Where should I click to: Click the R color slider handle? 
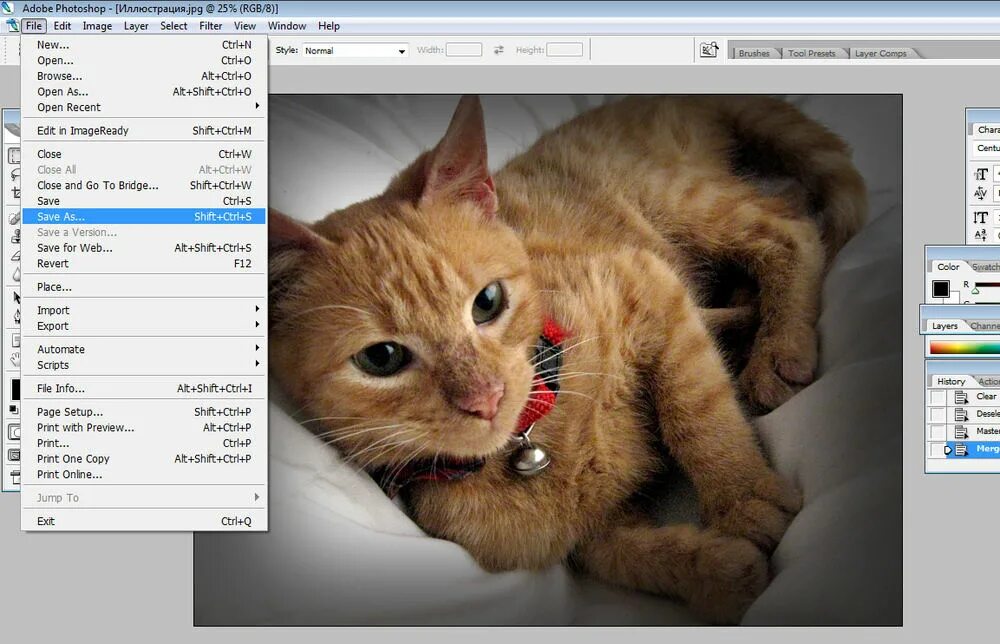tap(975, 291)
